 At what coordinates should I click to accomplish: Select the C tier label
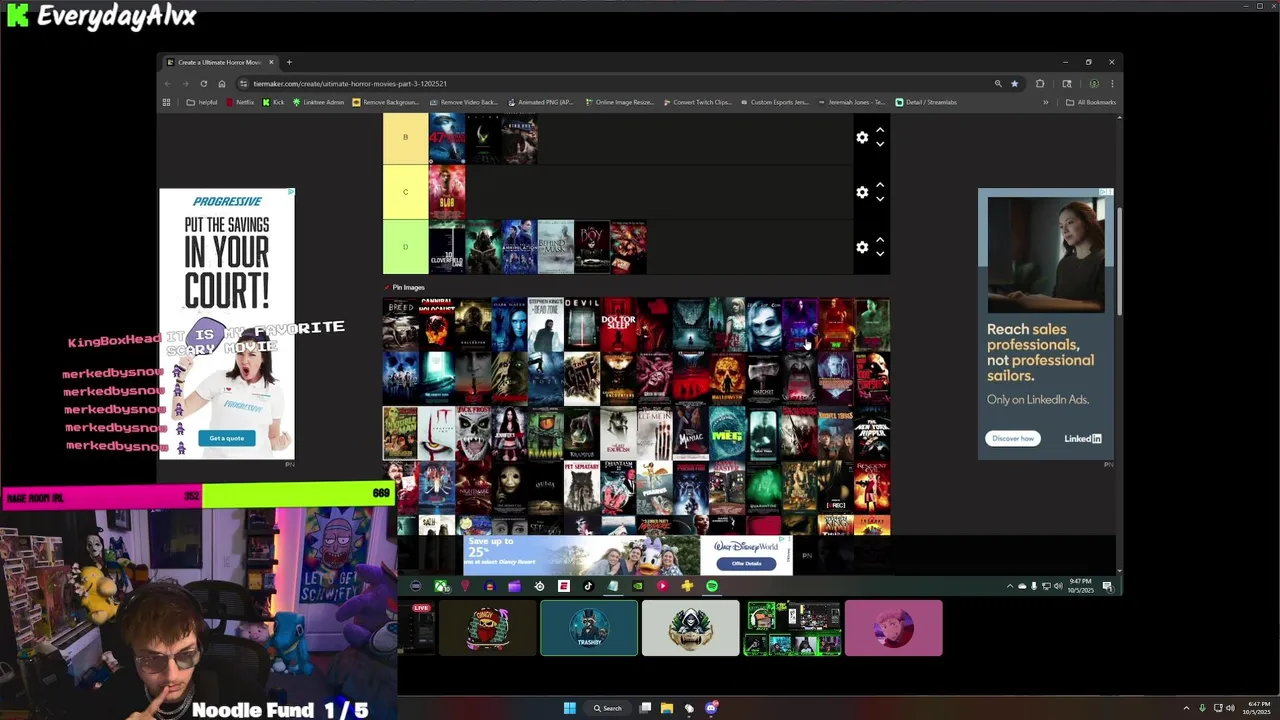[405, 192]
